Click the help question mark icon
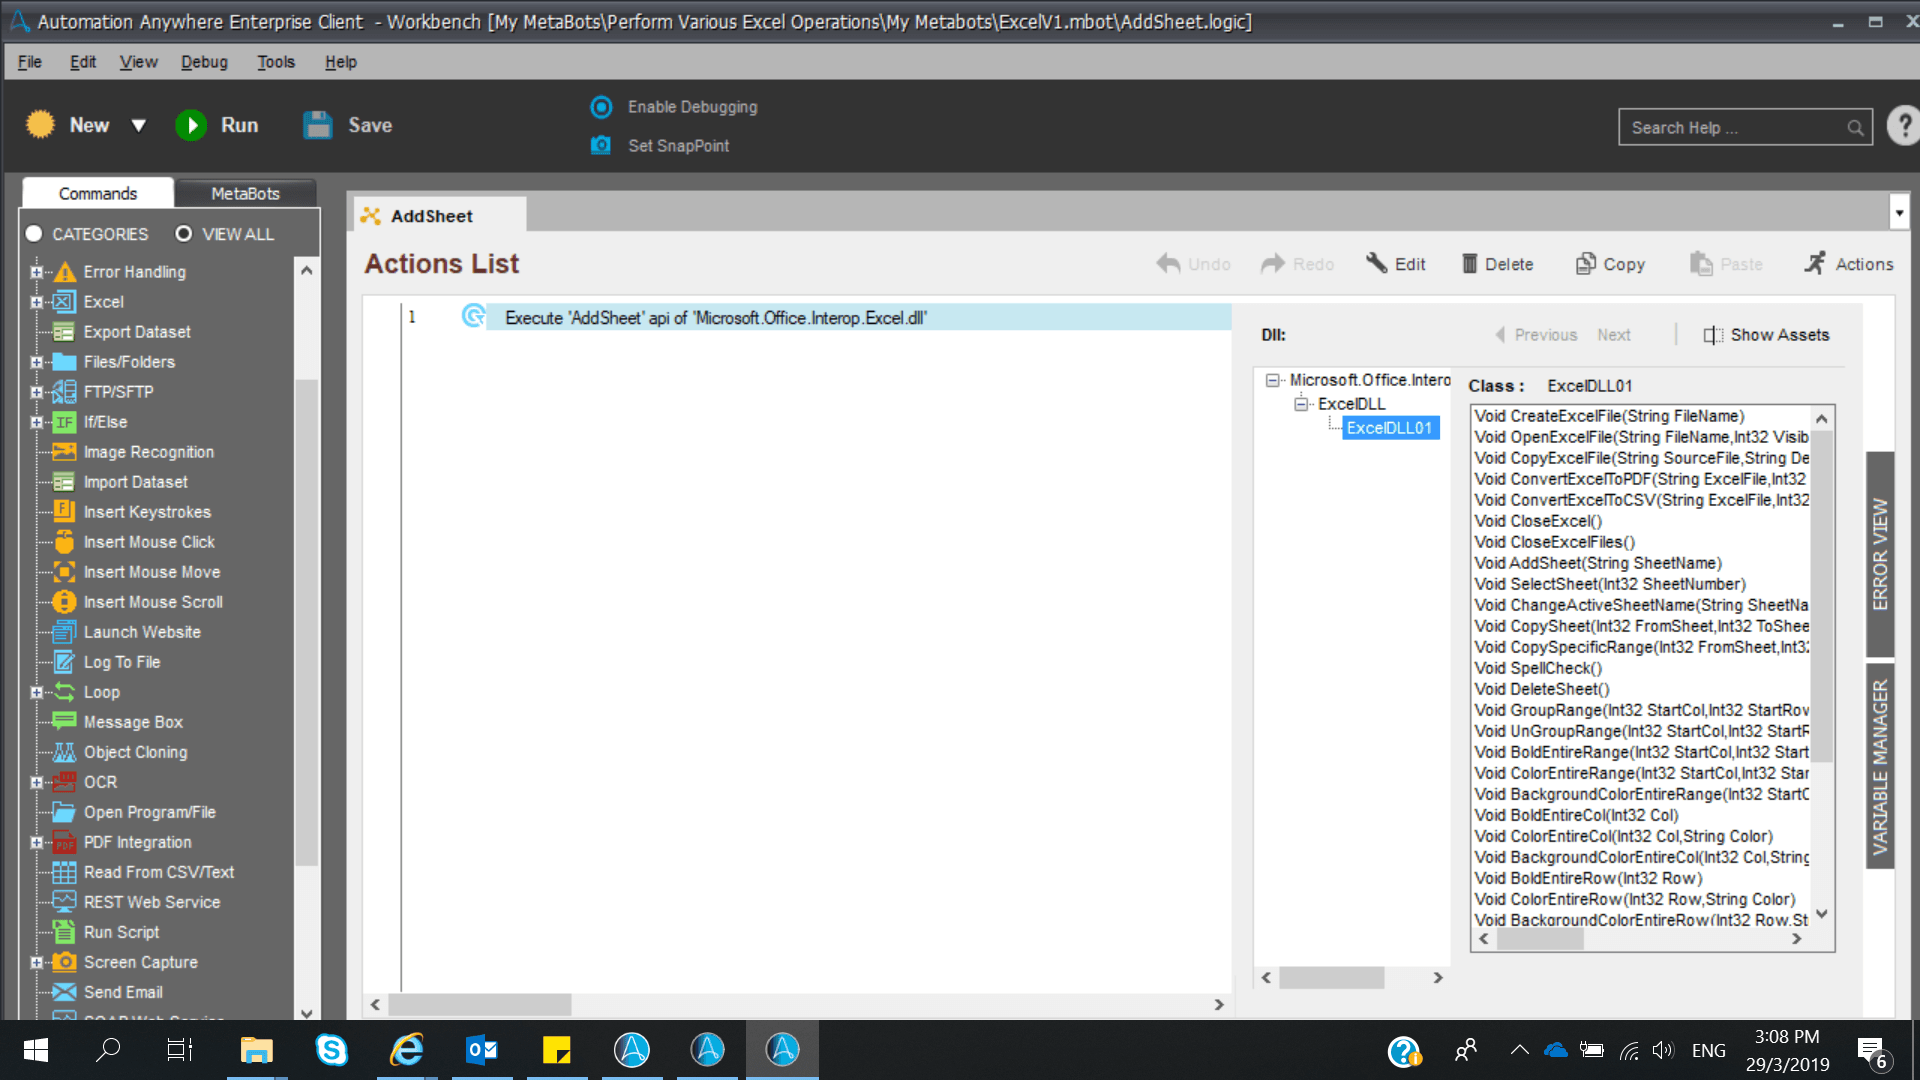The height and width of the screenshot is (1080, 1920). point(1904,126)
